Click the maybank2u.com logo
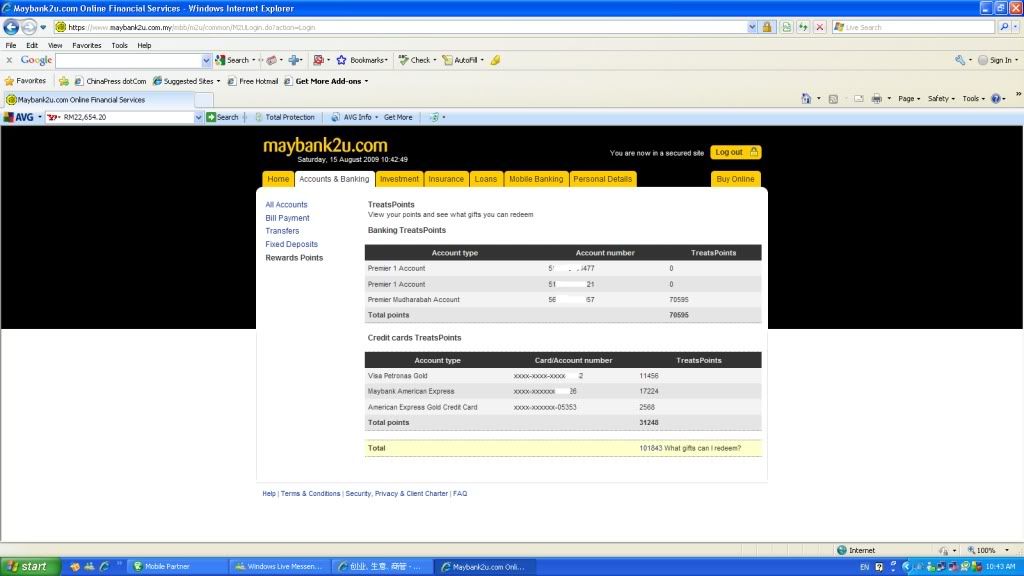This screenshot has width=1024, height=576. tap(325, 145)
